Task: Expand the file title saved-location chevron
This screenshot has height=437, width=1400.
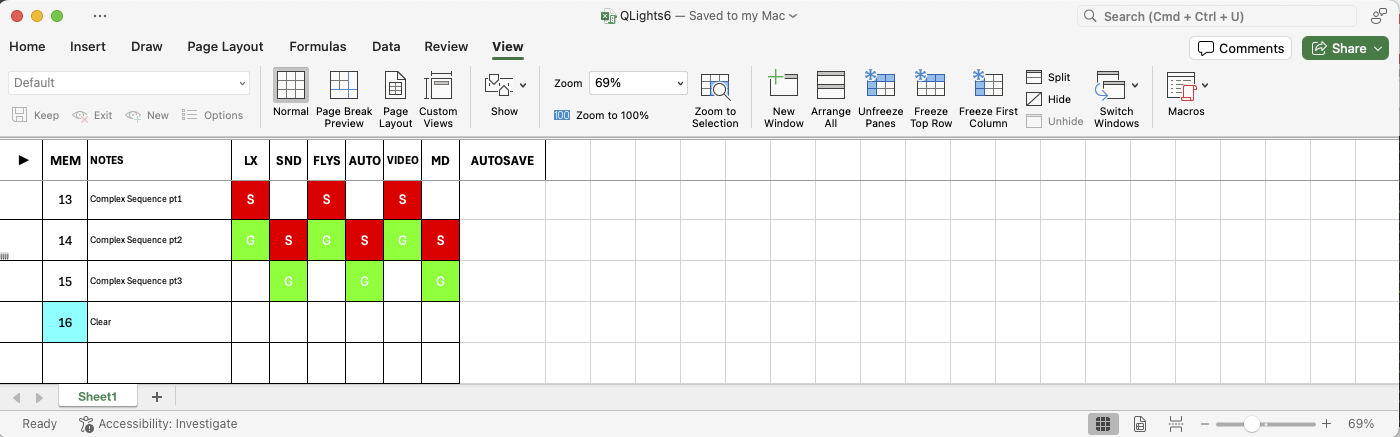Action: tap(794, 17)
